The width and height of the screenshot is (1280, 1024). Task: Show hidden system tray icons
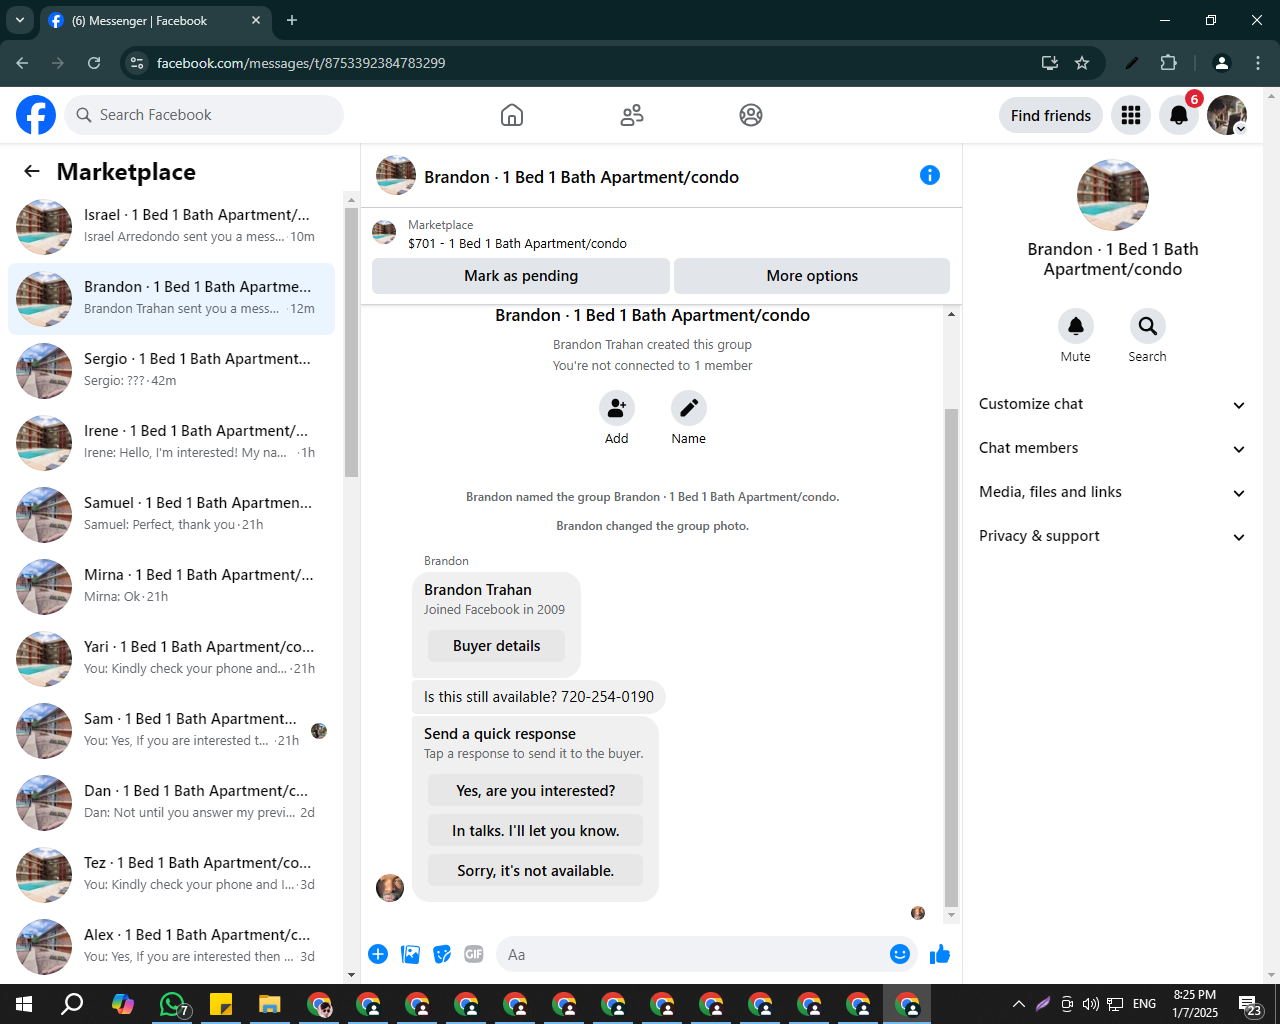1018,1004
